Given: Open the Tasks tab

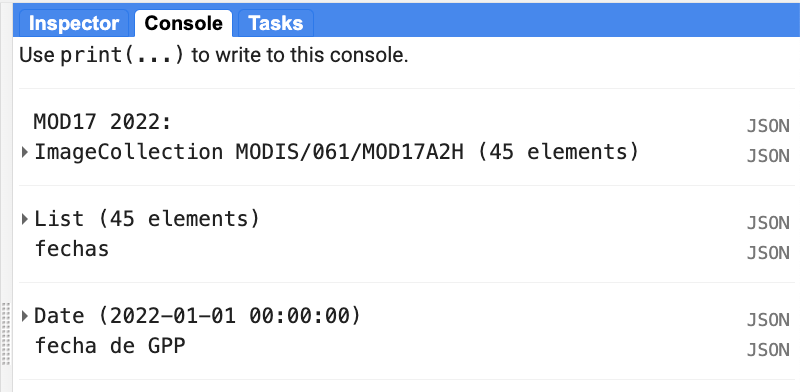Looking at the screenshot, I should coord(276,23).
